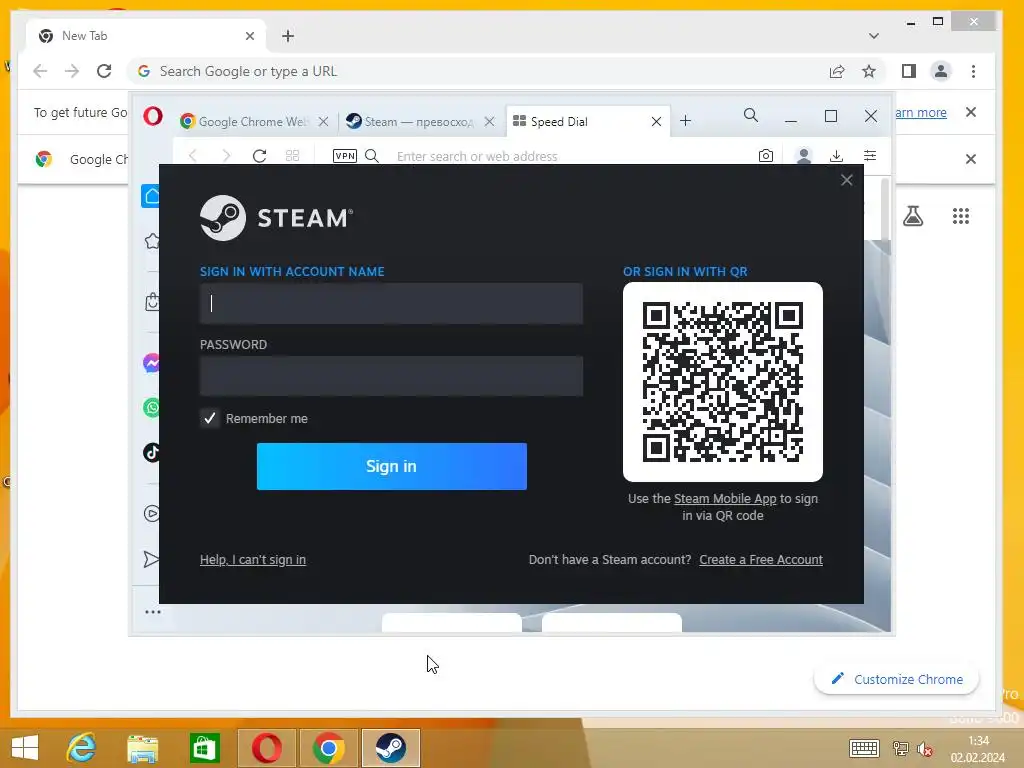Reload the page in Opera
Viewport: 1024px width, 768px height.
click(x=259, y=155)
